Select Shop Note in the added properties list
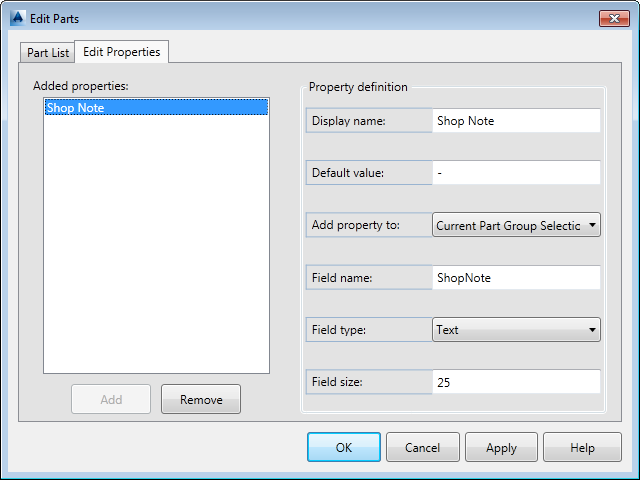 [155, 107]
